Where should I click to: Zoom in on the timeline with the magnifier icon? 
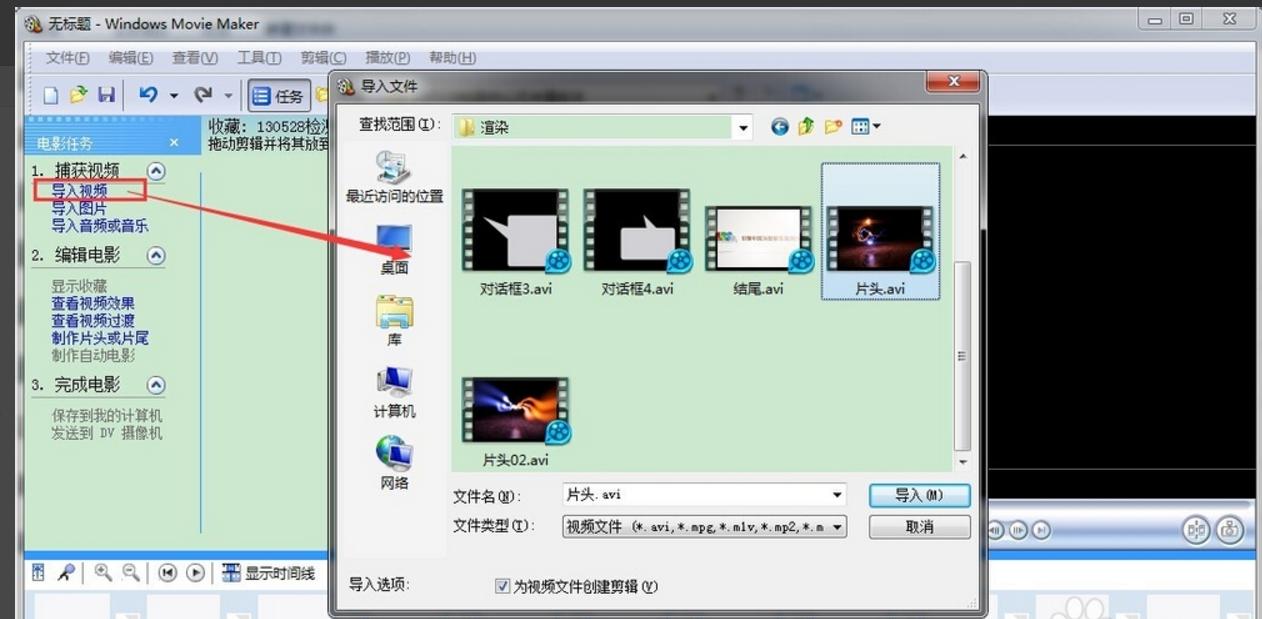click(x=101, y=572)
